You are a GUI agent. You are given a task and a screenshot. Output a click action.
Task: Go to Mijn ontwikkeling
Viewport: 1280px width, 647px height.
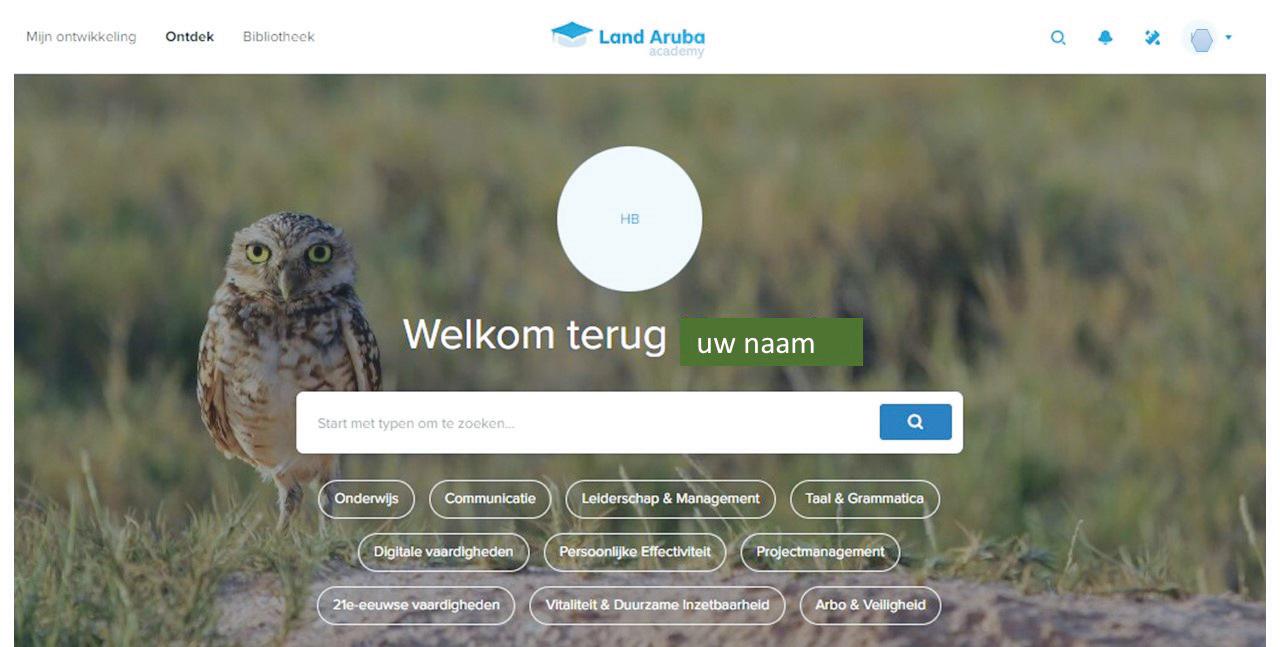(x=81, y=37)
